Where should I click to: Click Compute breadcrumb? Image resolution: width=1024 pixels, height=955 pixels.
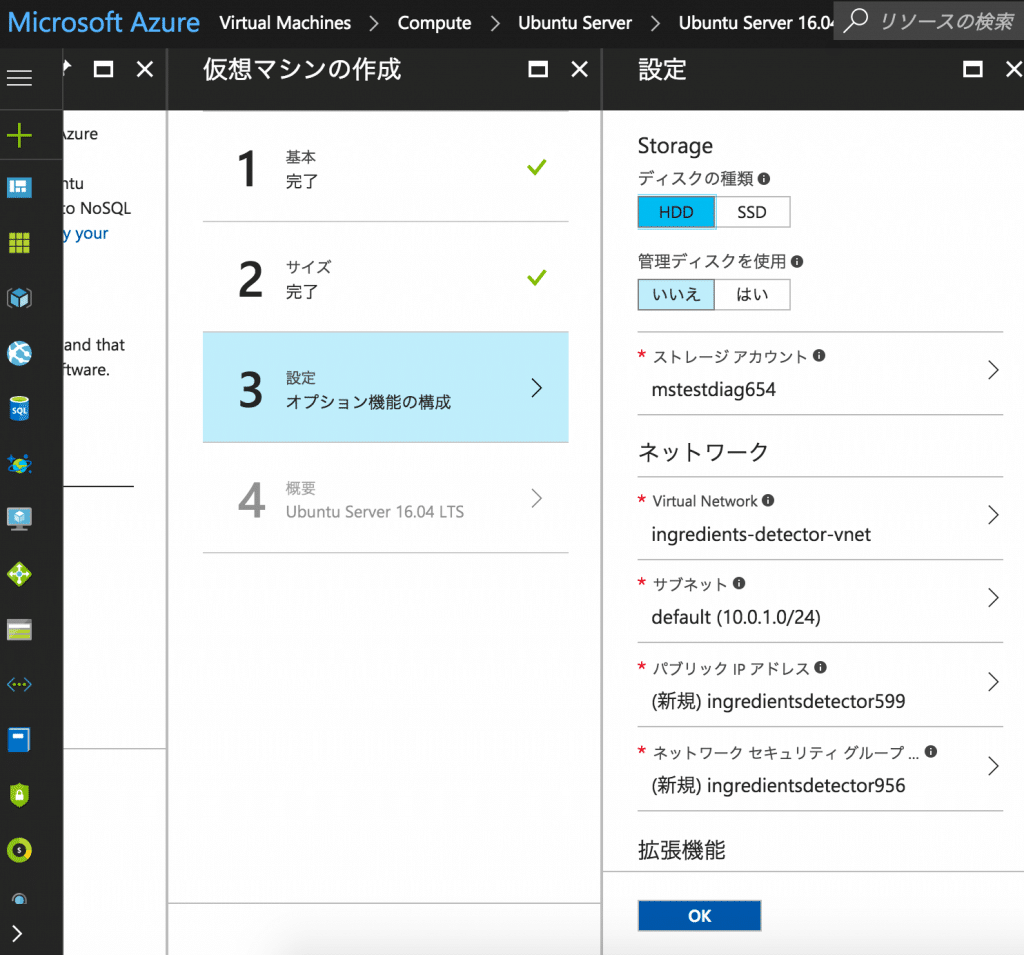point(434,23)
